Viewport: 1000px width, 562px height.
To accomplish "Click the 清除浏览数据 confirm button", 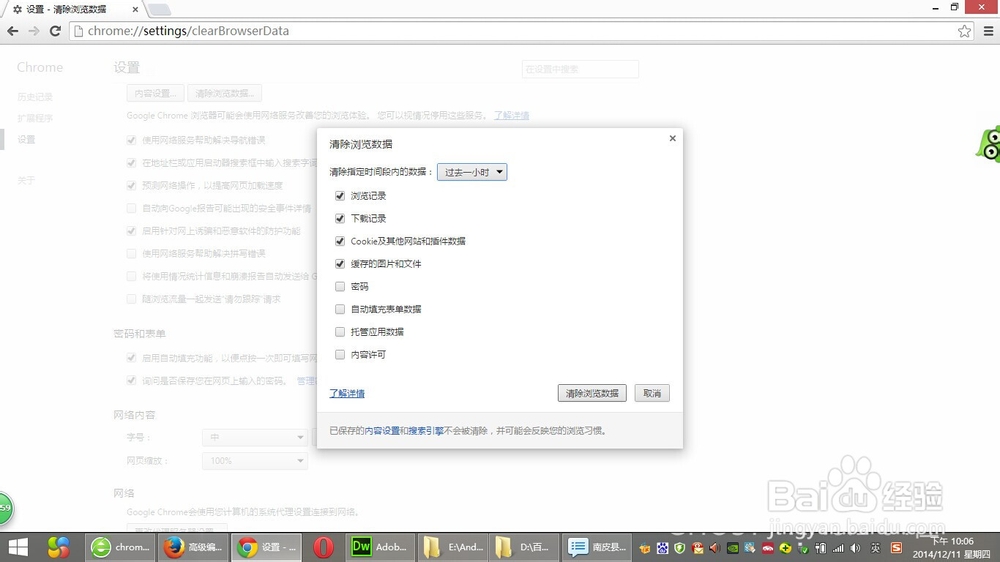I will pos(592,393).
